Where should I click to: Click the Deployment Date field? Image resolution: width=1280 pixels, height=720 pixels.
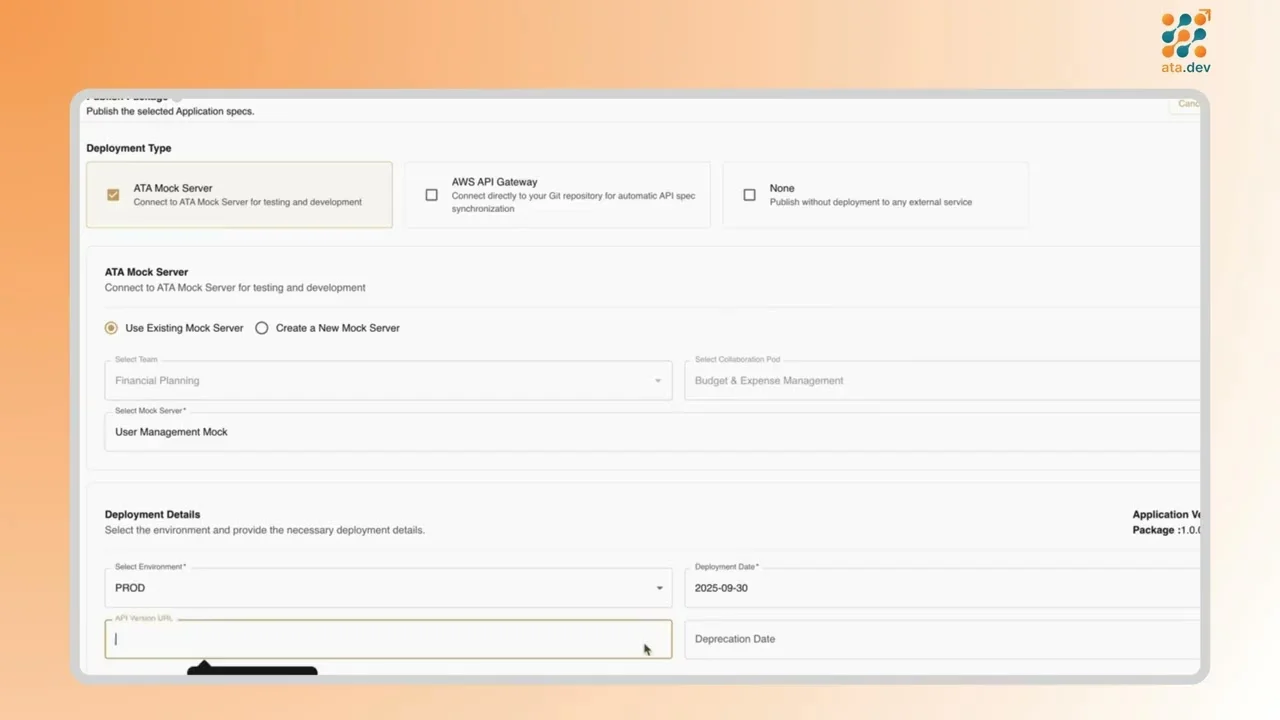pos(800,588)
